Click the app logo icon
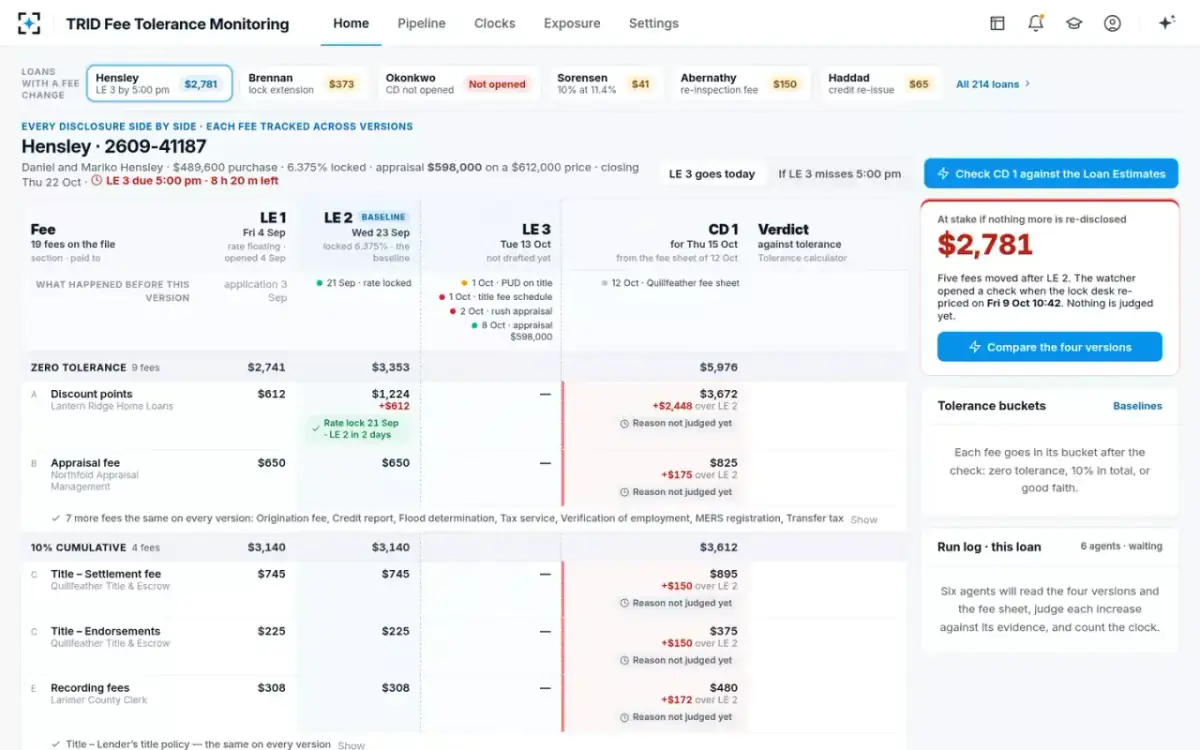 [x=30, y=23]
